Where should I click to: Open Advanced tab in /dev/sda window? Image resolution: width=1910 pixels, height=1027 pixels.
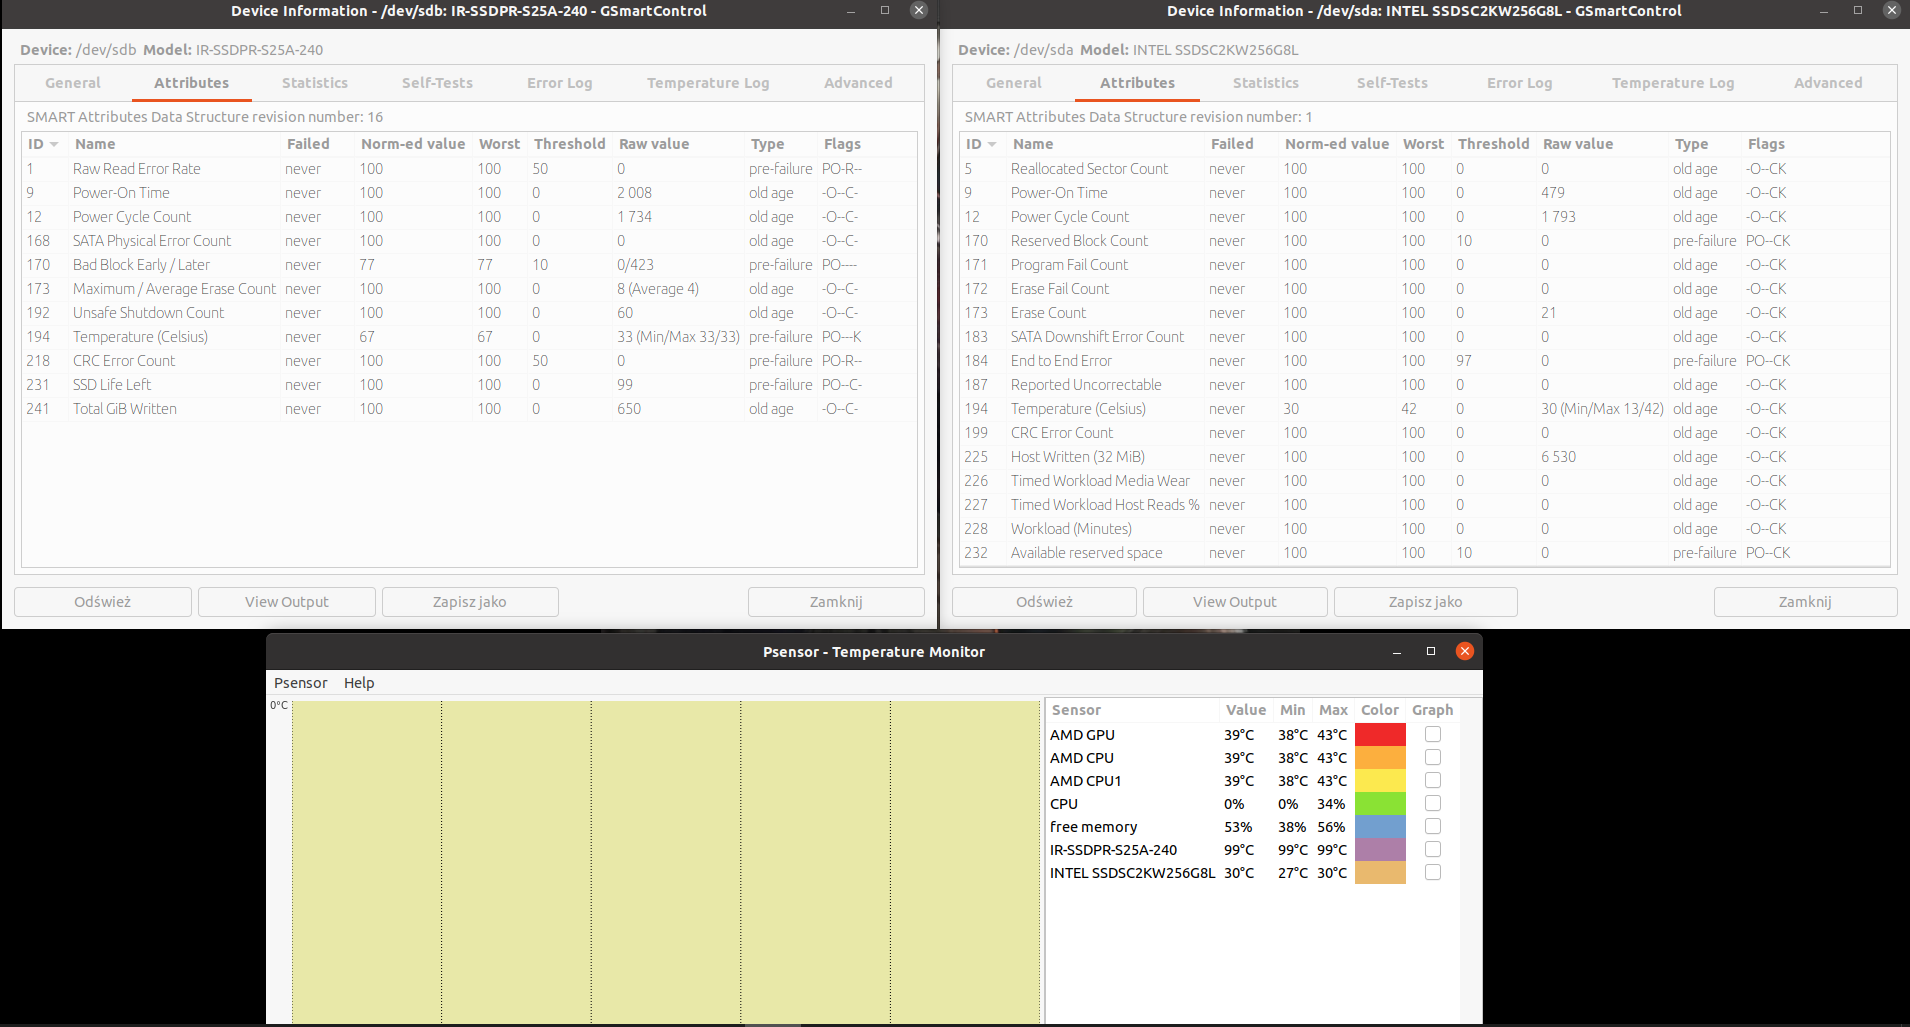point(1828,83)
